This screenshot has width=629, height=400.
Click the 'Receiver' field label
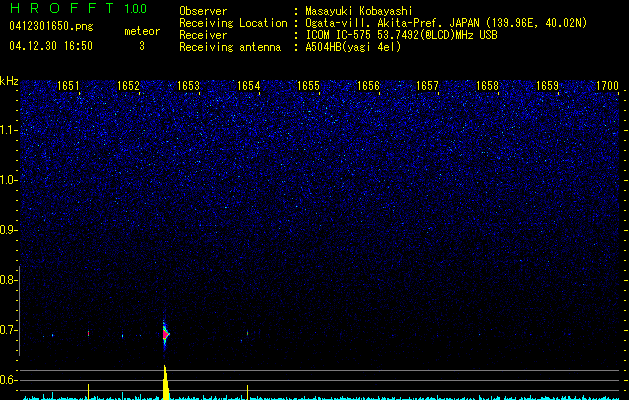203,35
